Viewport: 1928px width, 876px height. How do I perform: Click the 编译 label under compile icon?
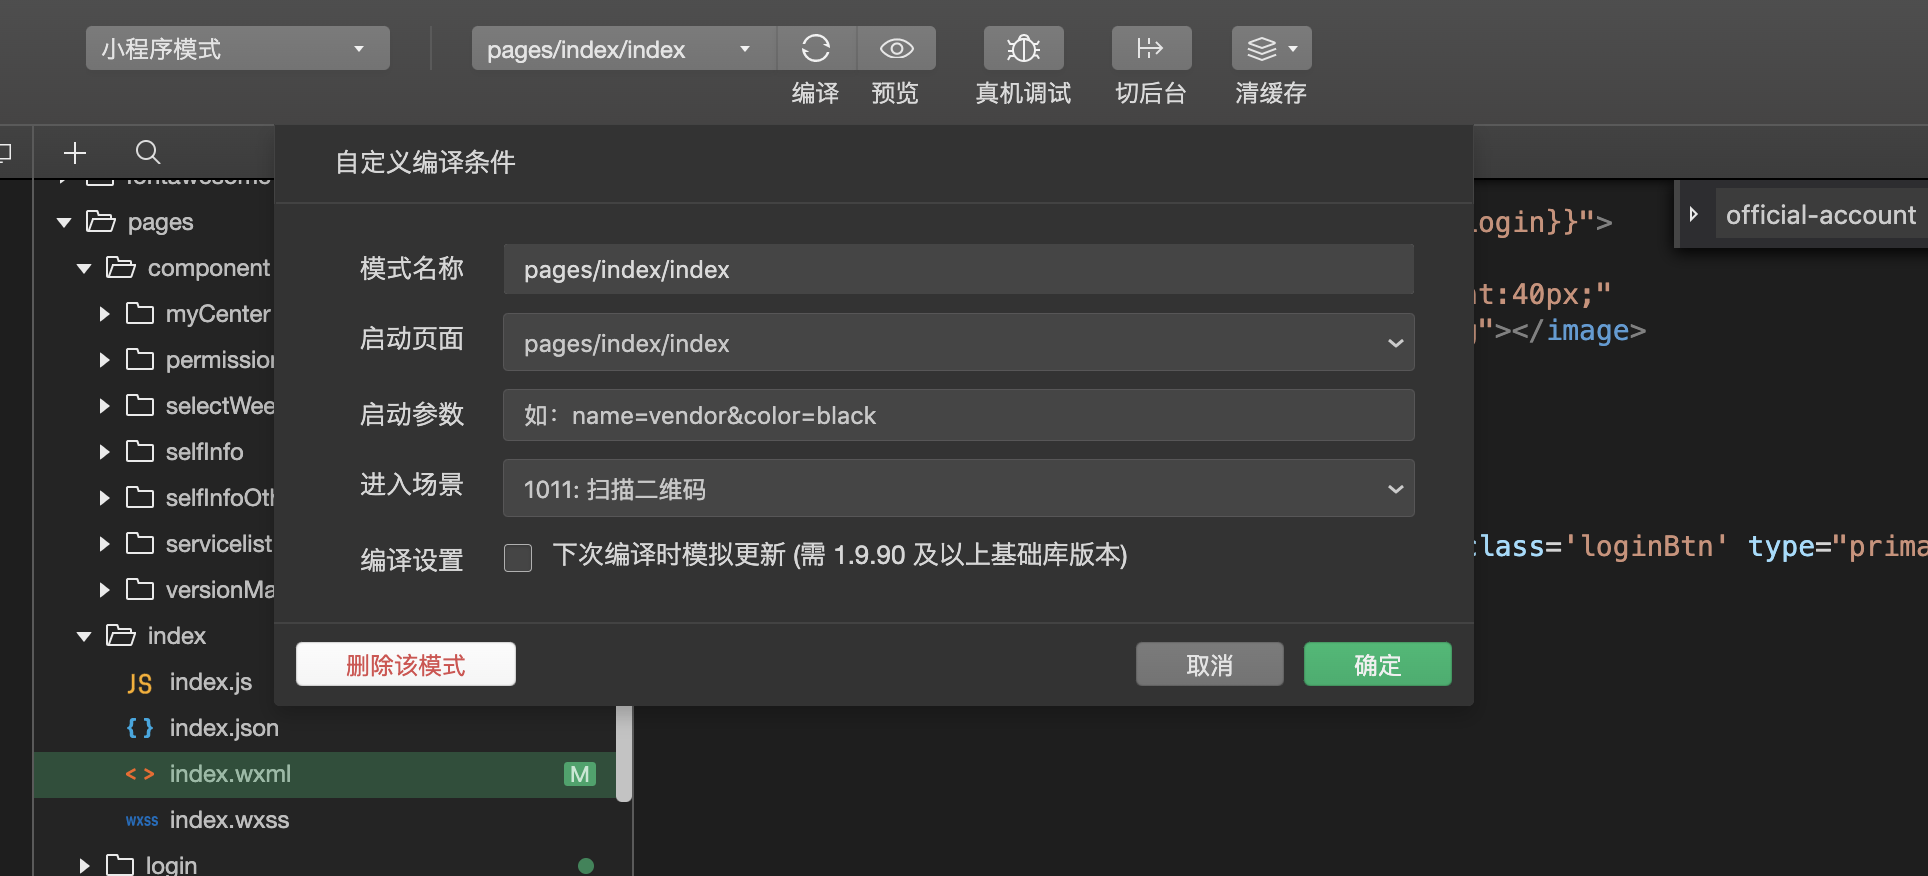[815, 93]
